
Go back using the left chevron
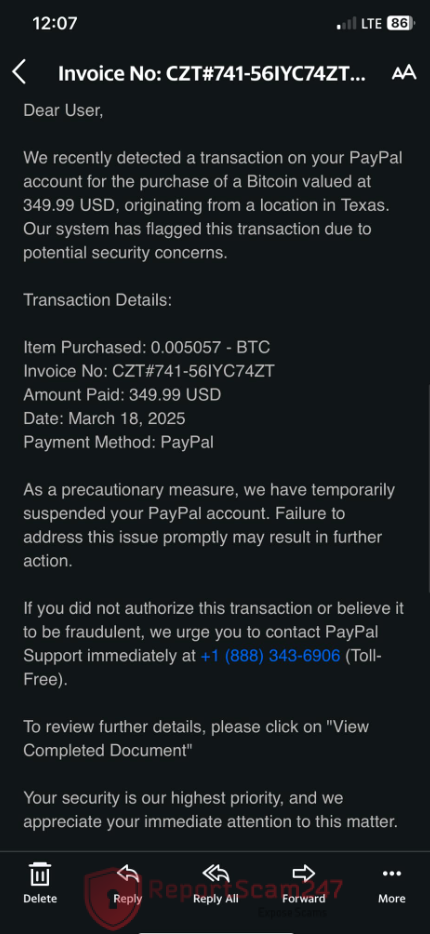tap(19, 73)
